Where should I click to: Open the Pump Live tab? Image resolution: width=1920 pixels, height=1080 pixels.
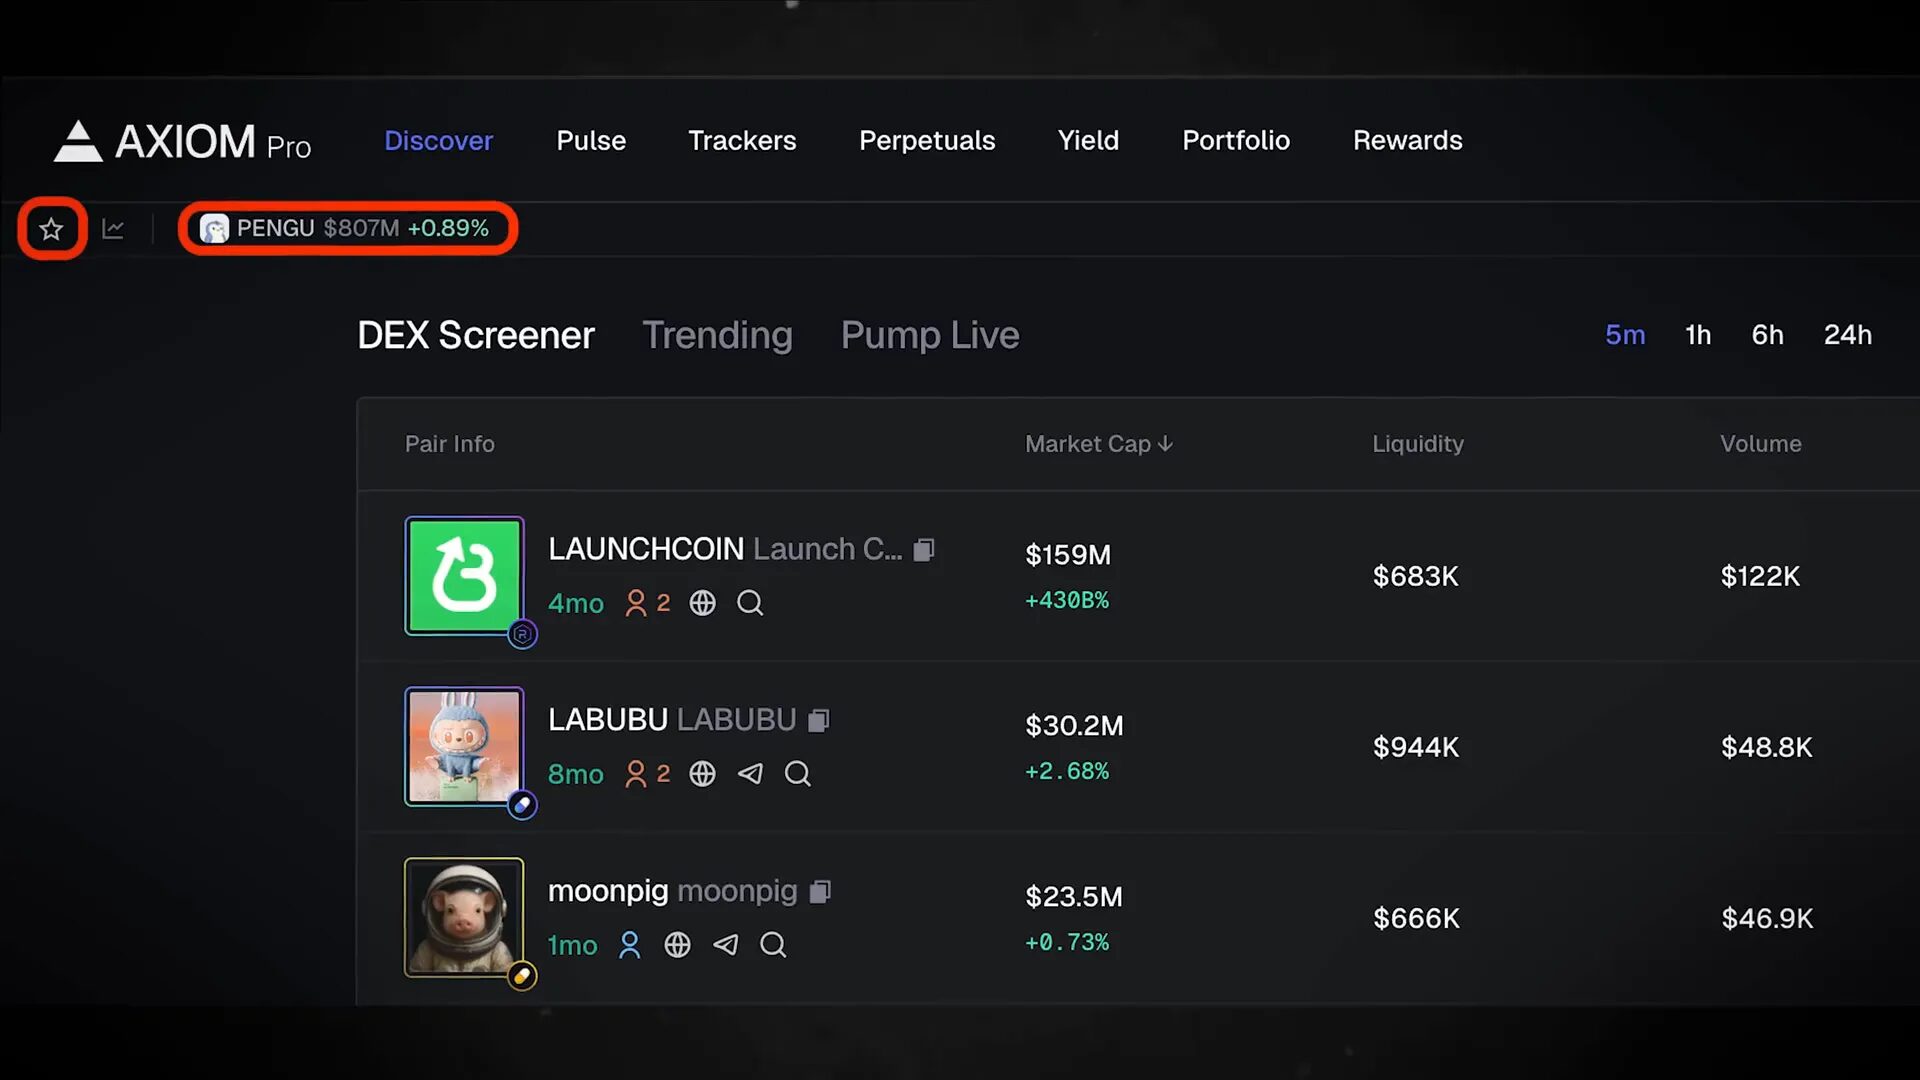(929, 335)
